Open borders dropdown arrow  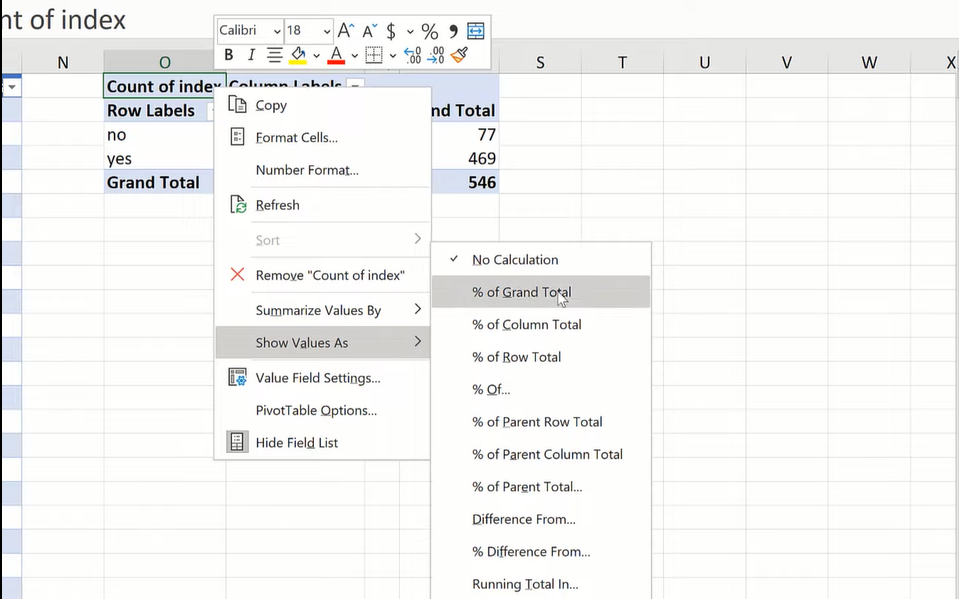pyautogui.click(x=393, y=56)
